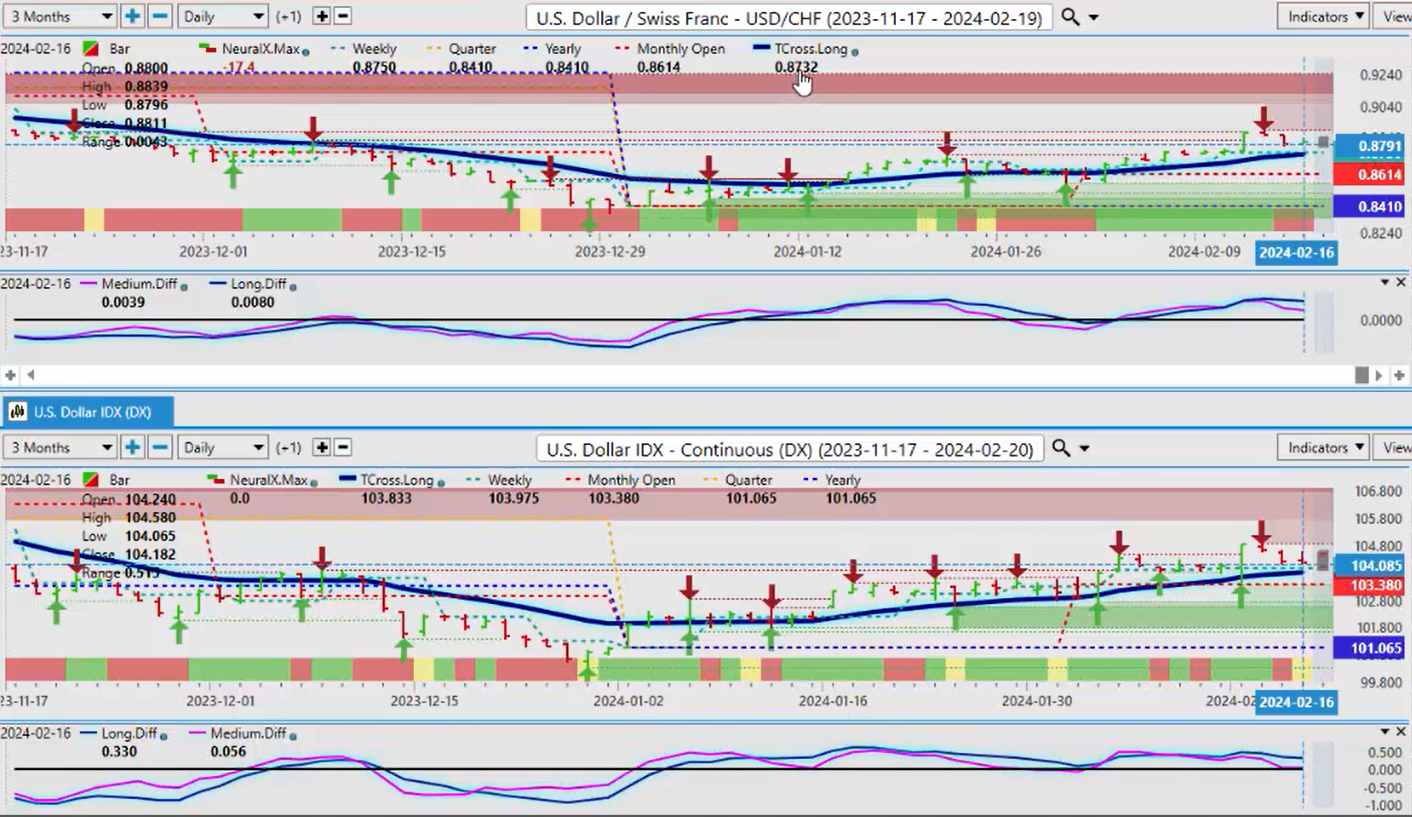Zoom out with blue minus on USD/CHF chart

(x=160, y=16)
